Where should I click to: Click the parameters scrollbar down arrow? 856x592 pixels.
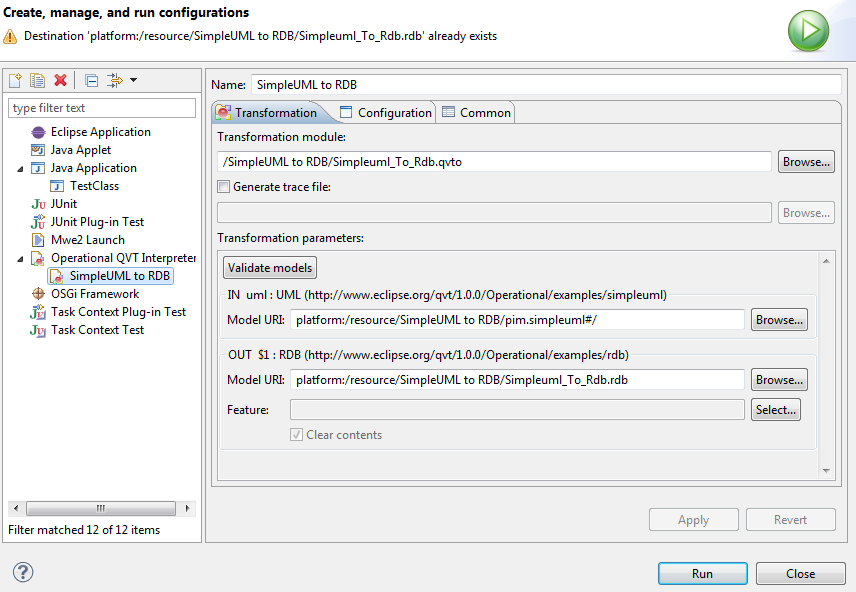tap(826, 471)
